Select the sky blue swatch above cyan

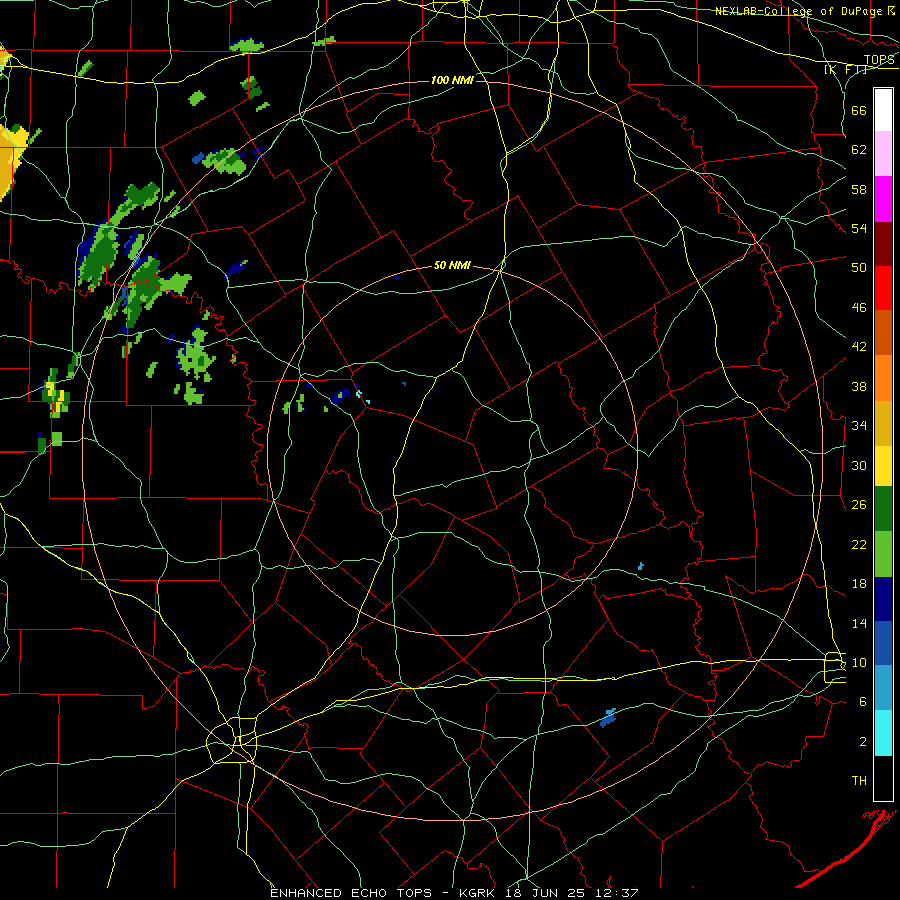[883, 688]
